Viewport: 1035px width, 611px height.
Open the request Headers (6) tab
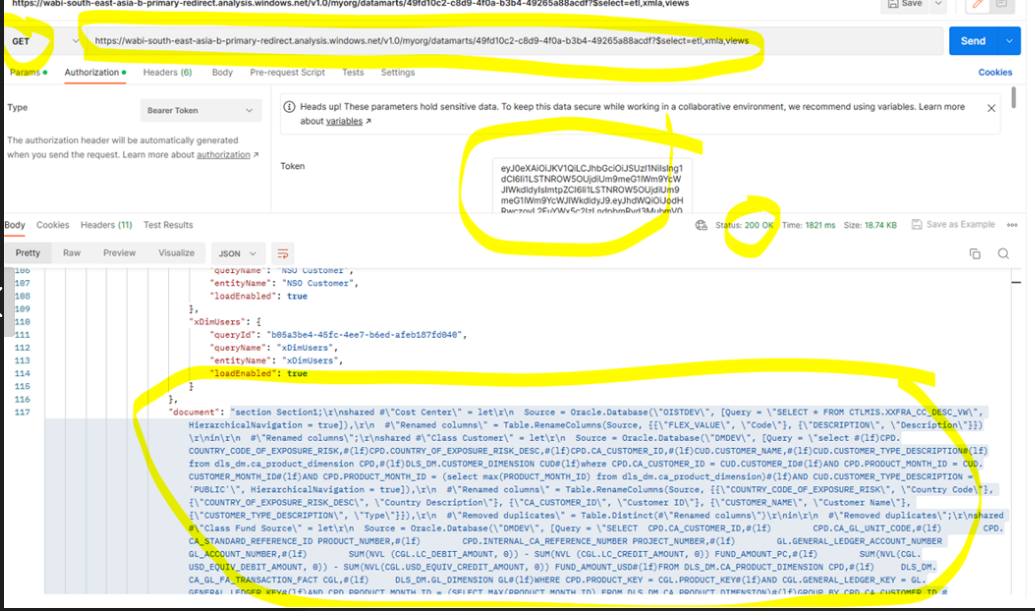pos(168,73)
